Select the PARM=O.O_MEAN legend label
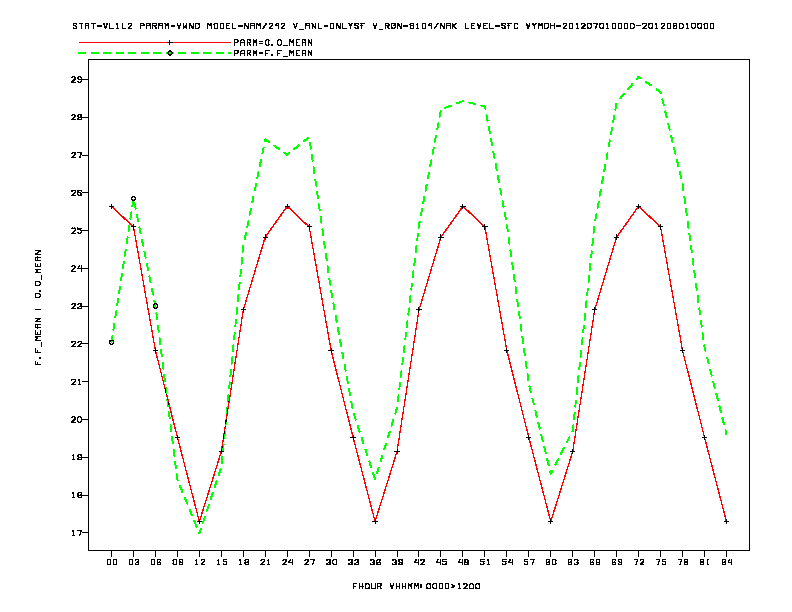This screenshot has width=792, height=612. 273,42
